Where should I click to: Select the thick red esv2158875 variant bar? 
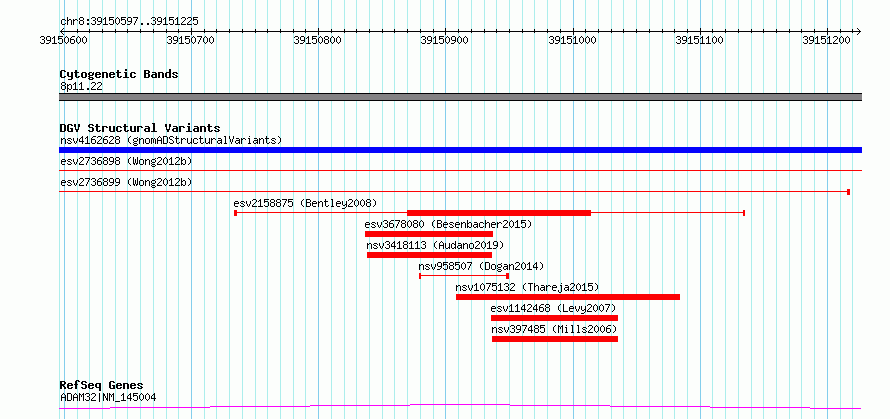499,213
